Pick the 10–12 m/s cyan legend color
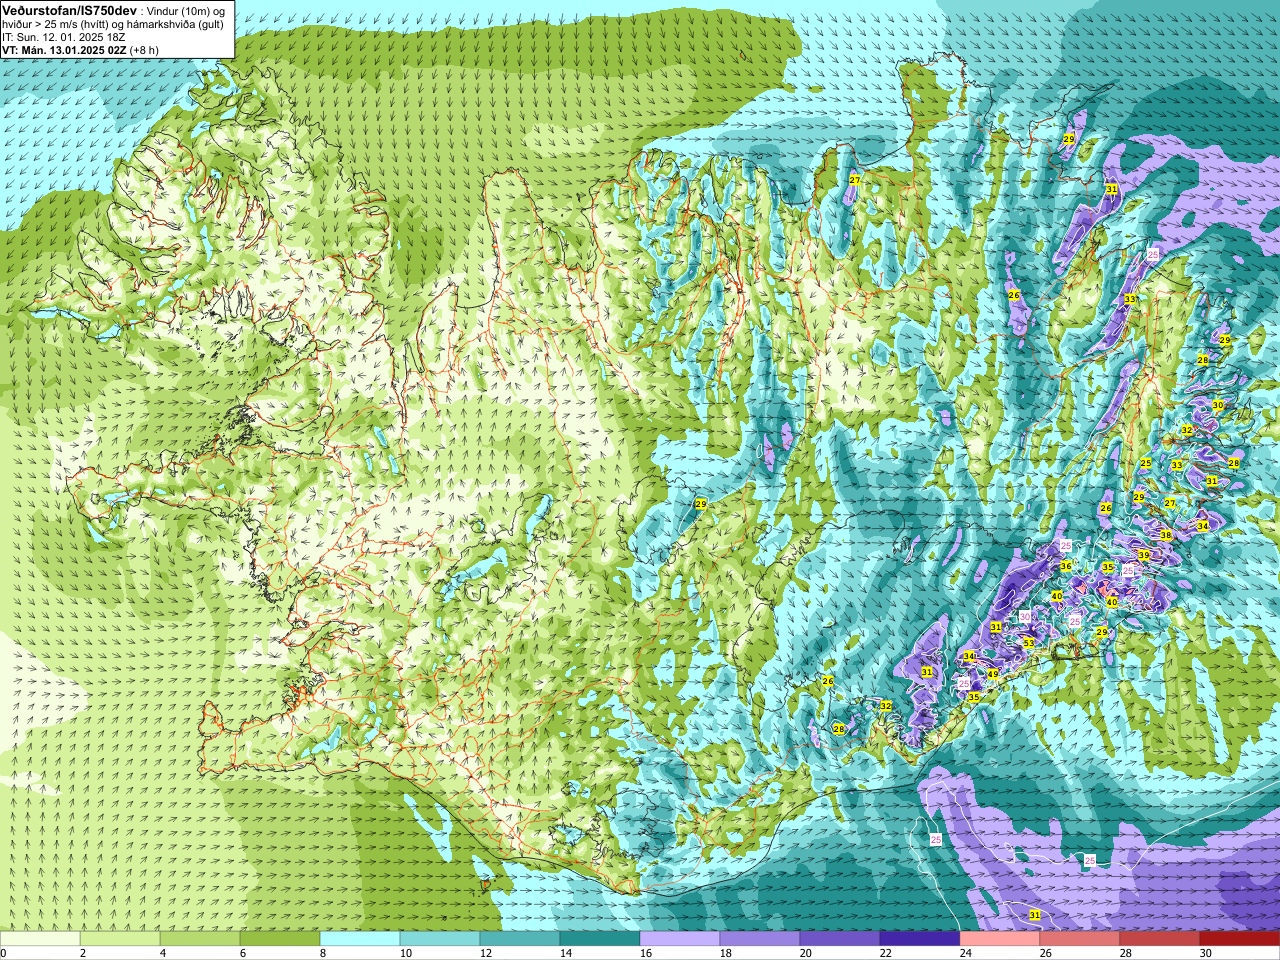 coord(440,939)
